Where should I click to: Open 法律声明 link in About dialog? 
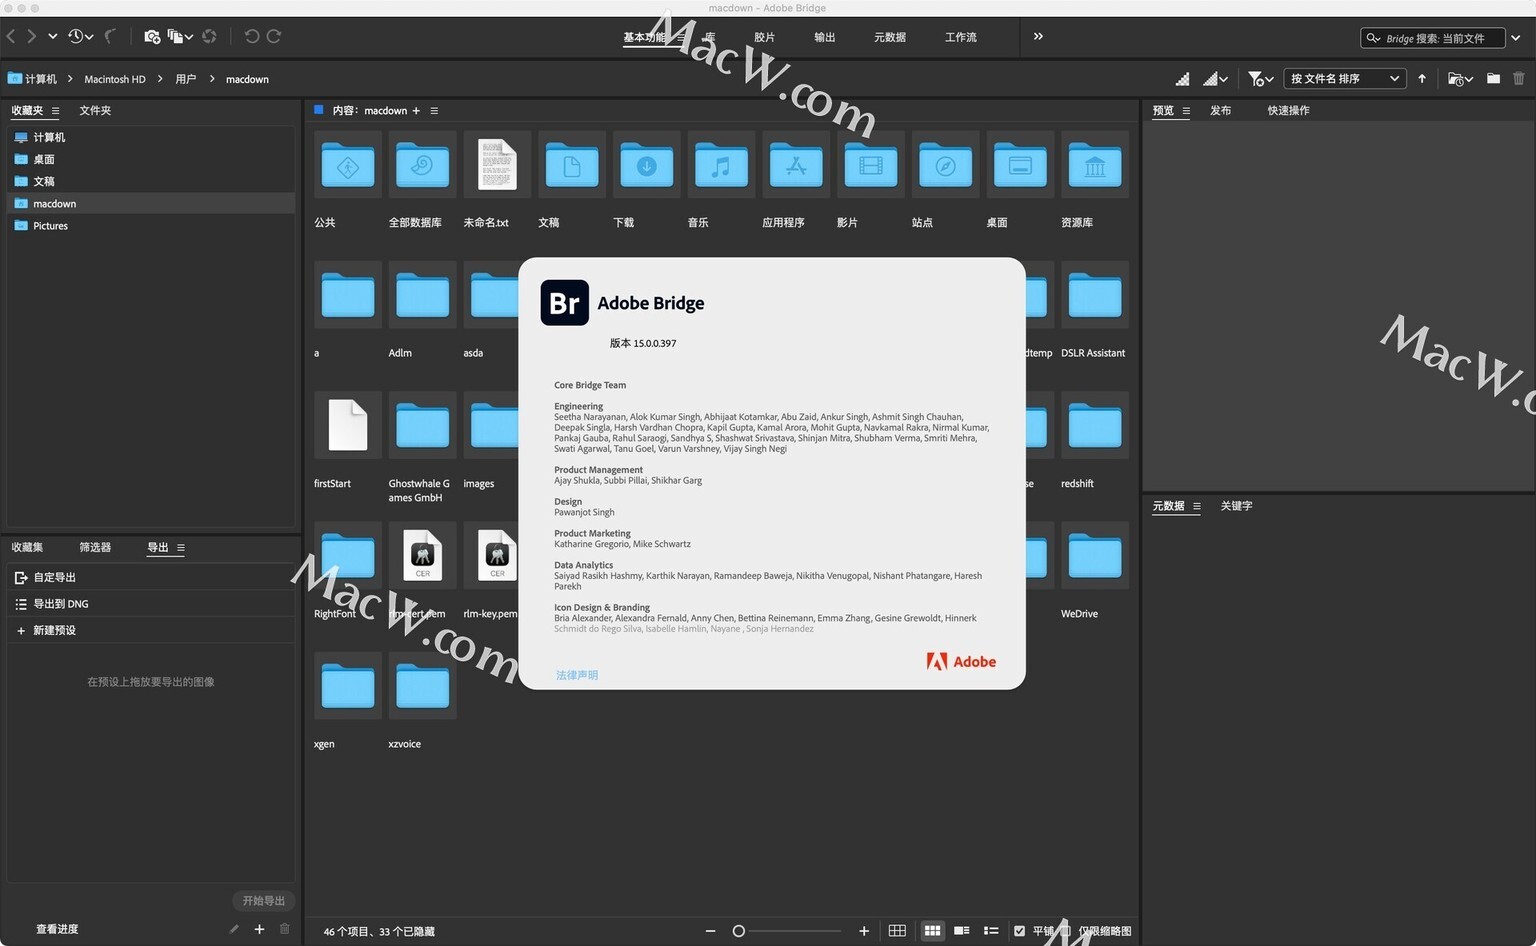[577, 675]
